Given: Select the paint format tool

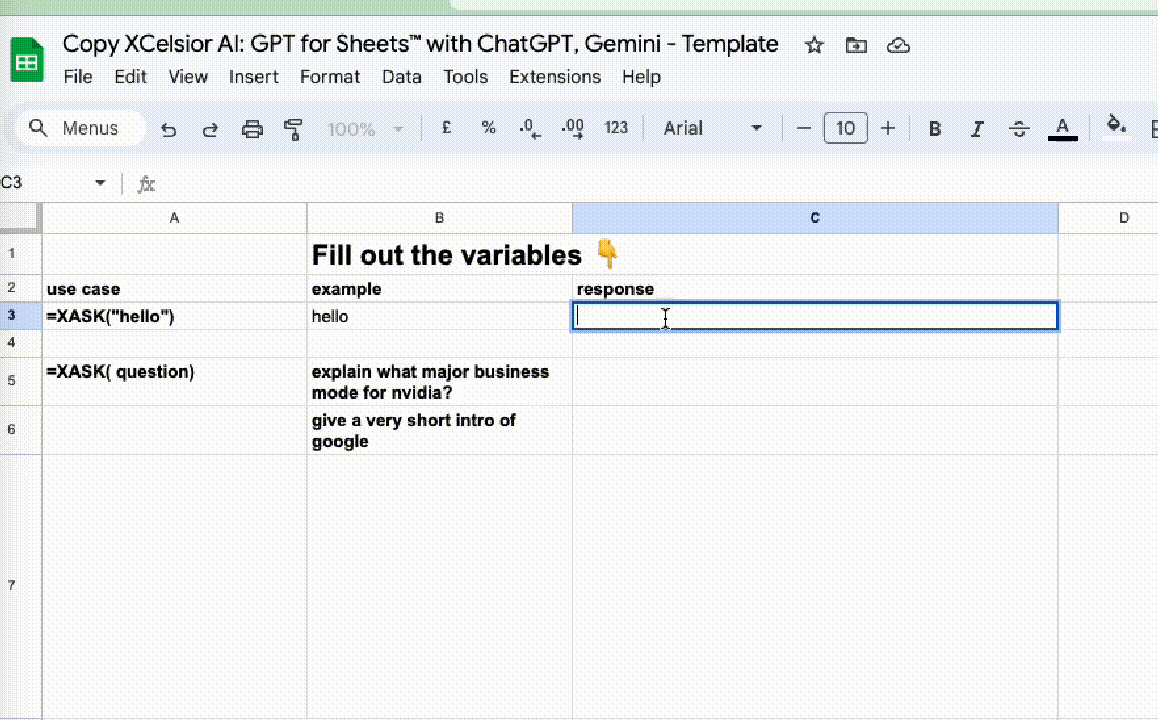Looking at the screenshot, I should (293, 129).
